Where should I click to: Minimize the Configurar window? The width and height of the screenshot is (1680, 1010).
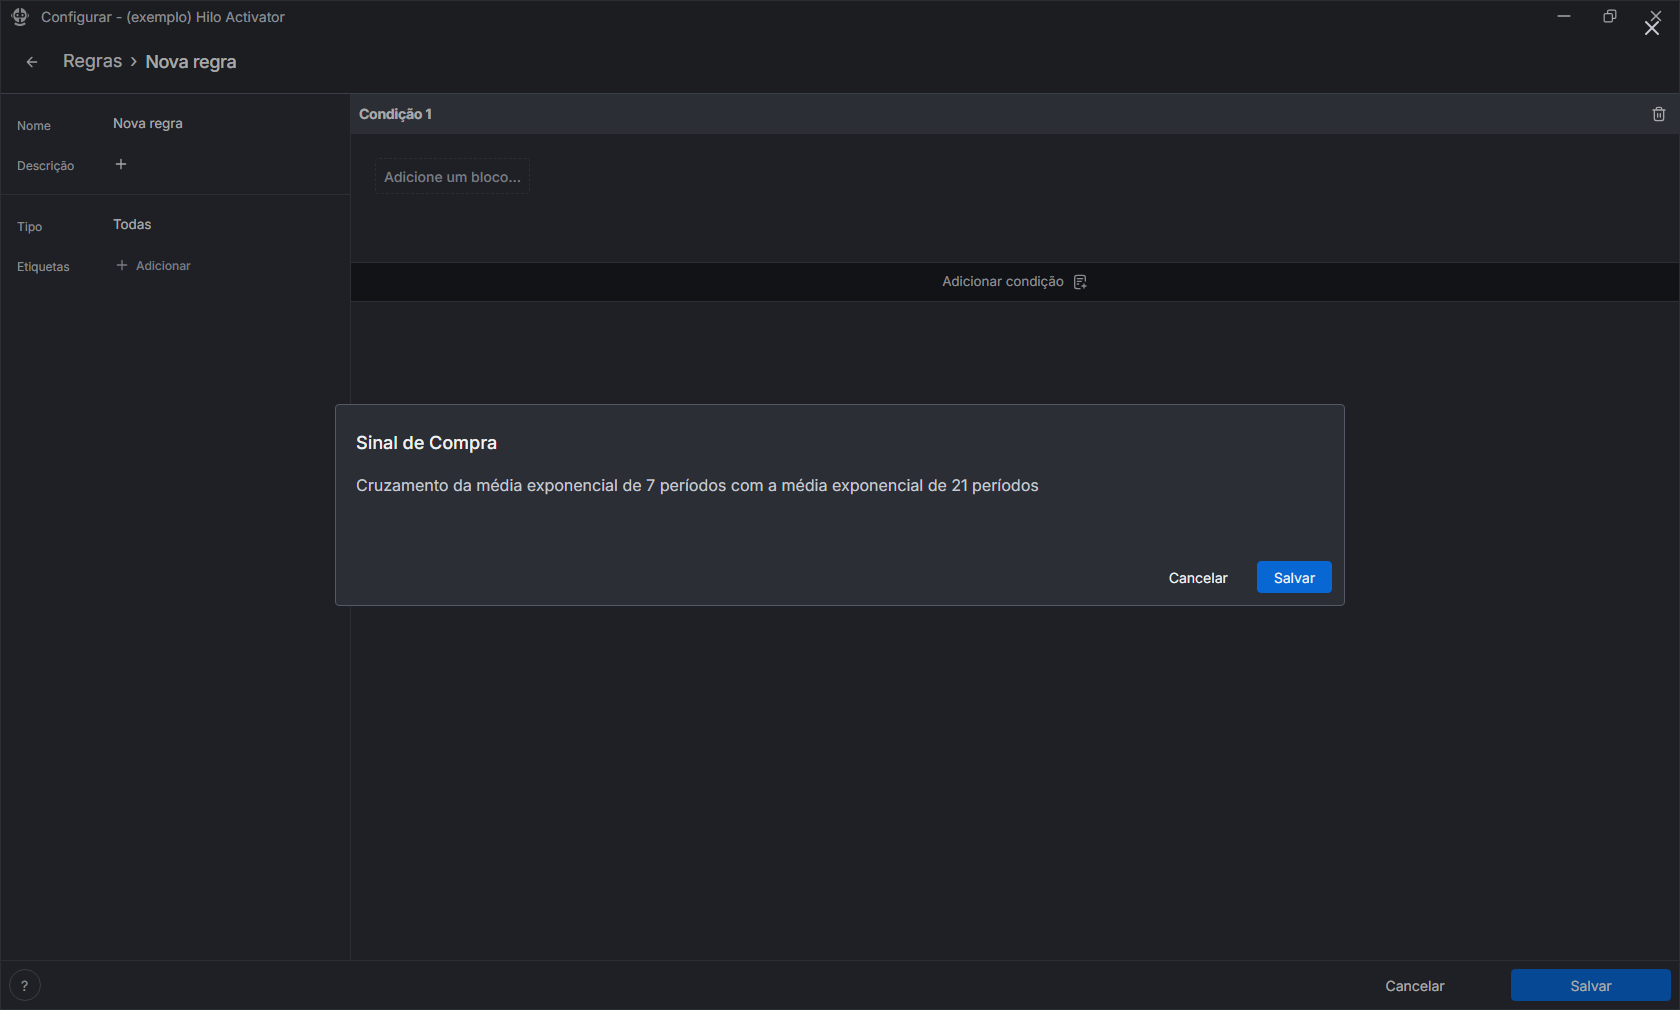[x=1563, y=16]
